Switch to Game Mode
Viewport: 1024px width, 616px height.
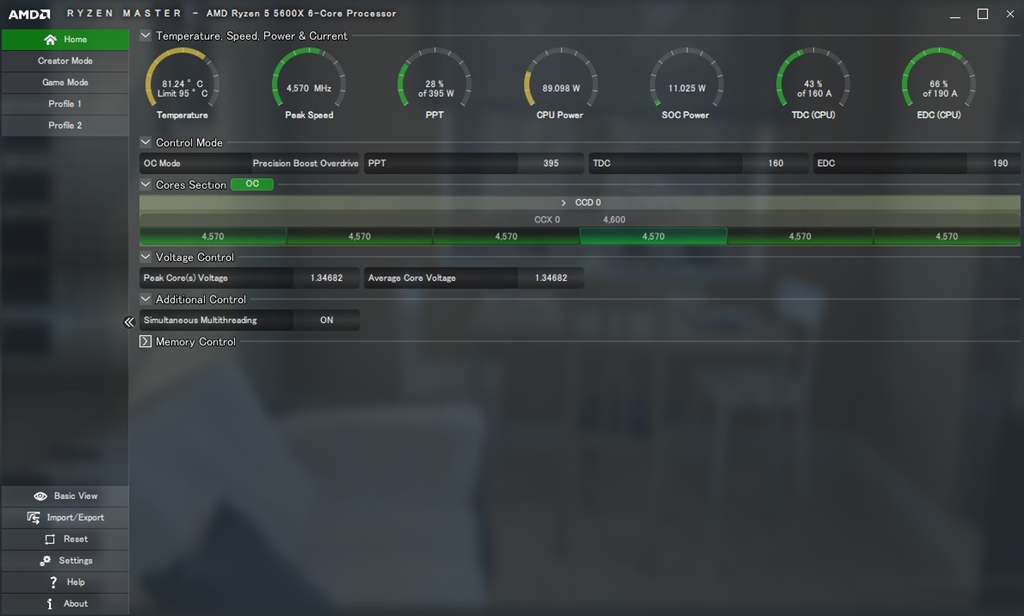point(65,82)
